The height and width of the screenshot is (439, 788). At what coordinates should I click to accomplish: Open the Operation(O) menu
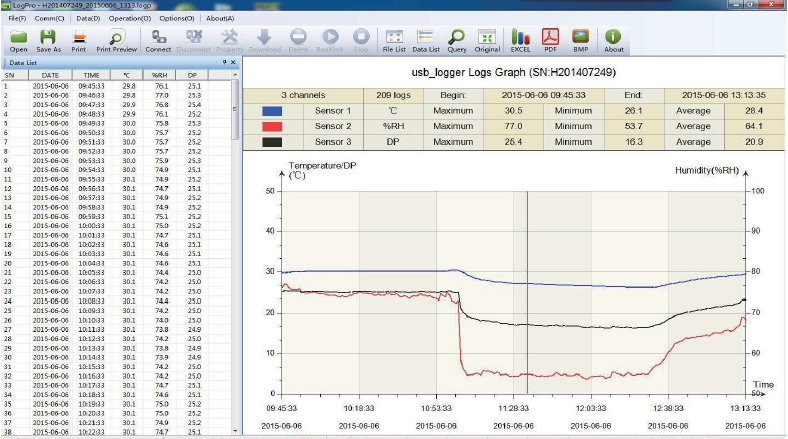point(124,18)
